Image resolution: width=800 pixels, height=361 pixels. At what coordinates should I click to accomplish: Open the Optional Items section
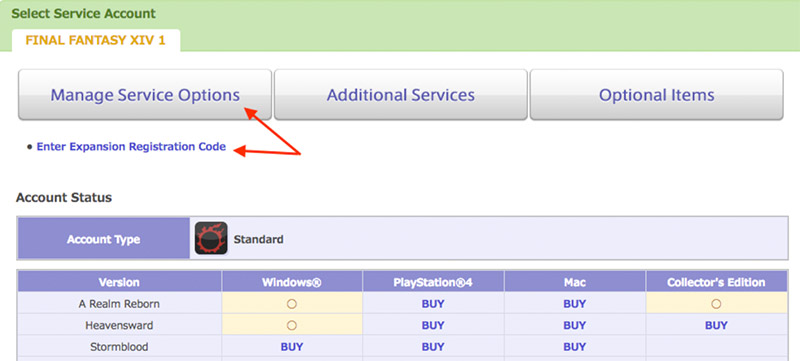pyautogui.click(x=656, y=95)
